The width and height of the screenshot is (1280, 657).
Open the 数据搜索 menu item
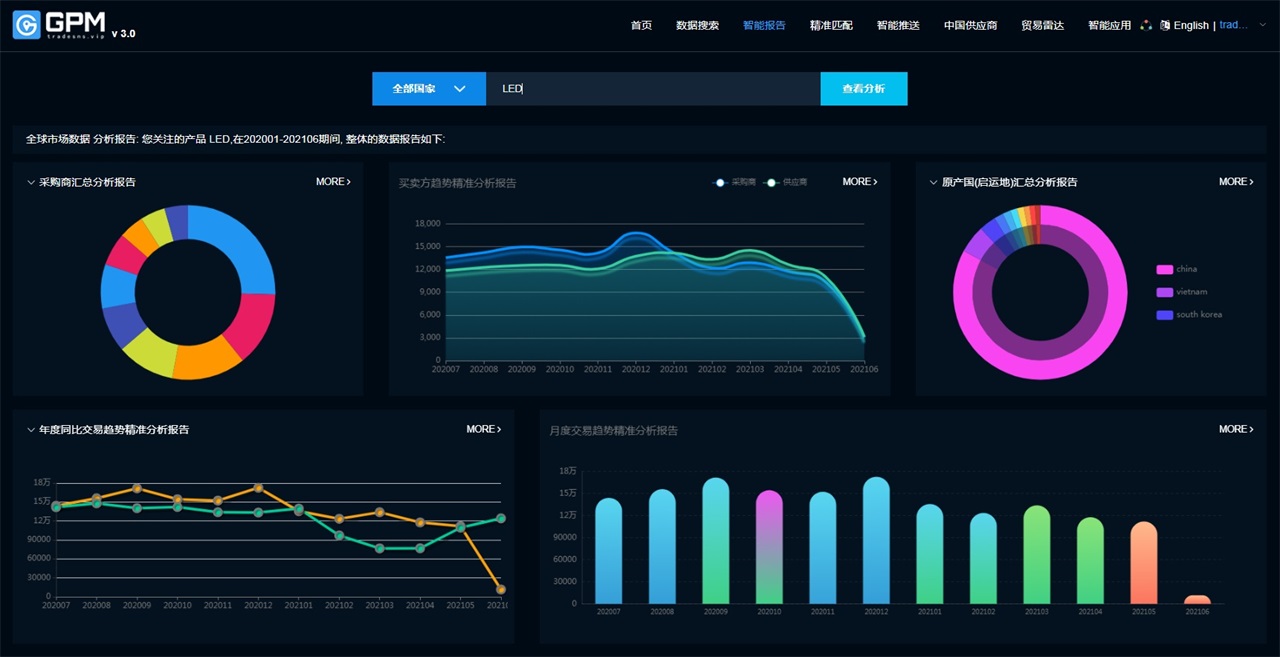tap(697, 25)
